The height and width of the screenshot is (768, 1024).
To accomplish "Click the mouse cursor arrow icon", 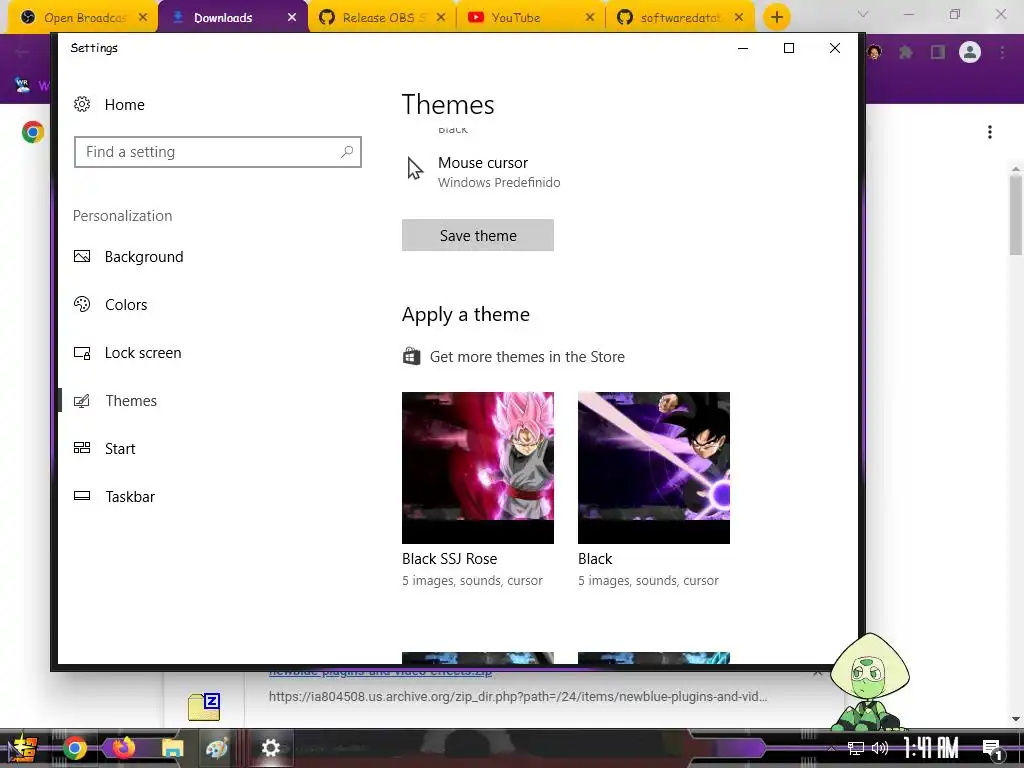I will pyautogui.click(x=415, y=168).
